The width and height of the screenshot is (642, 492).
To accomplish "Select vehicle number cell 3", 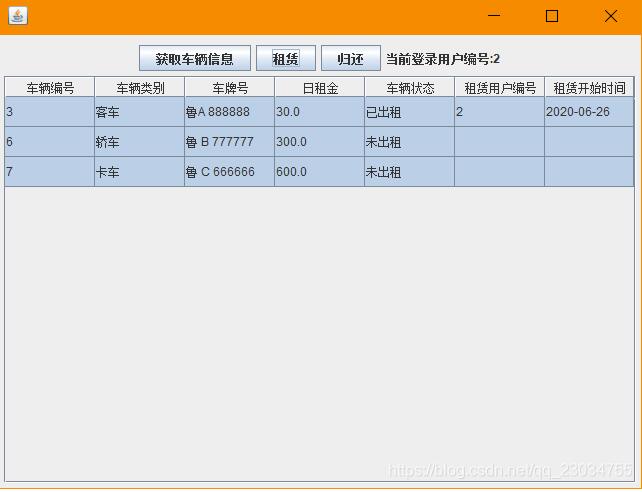I will pos(50,112).
